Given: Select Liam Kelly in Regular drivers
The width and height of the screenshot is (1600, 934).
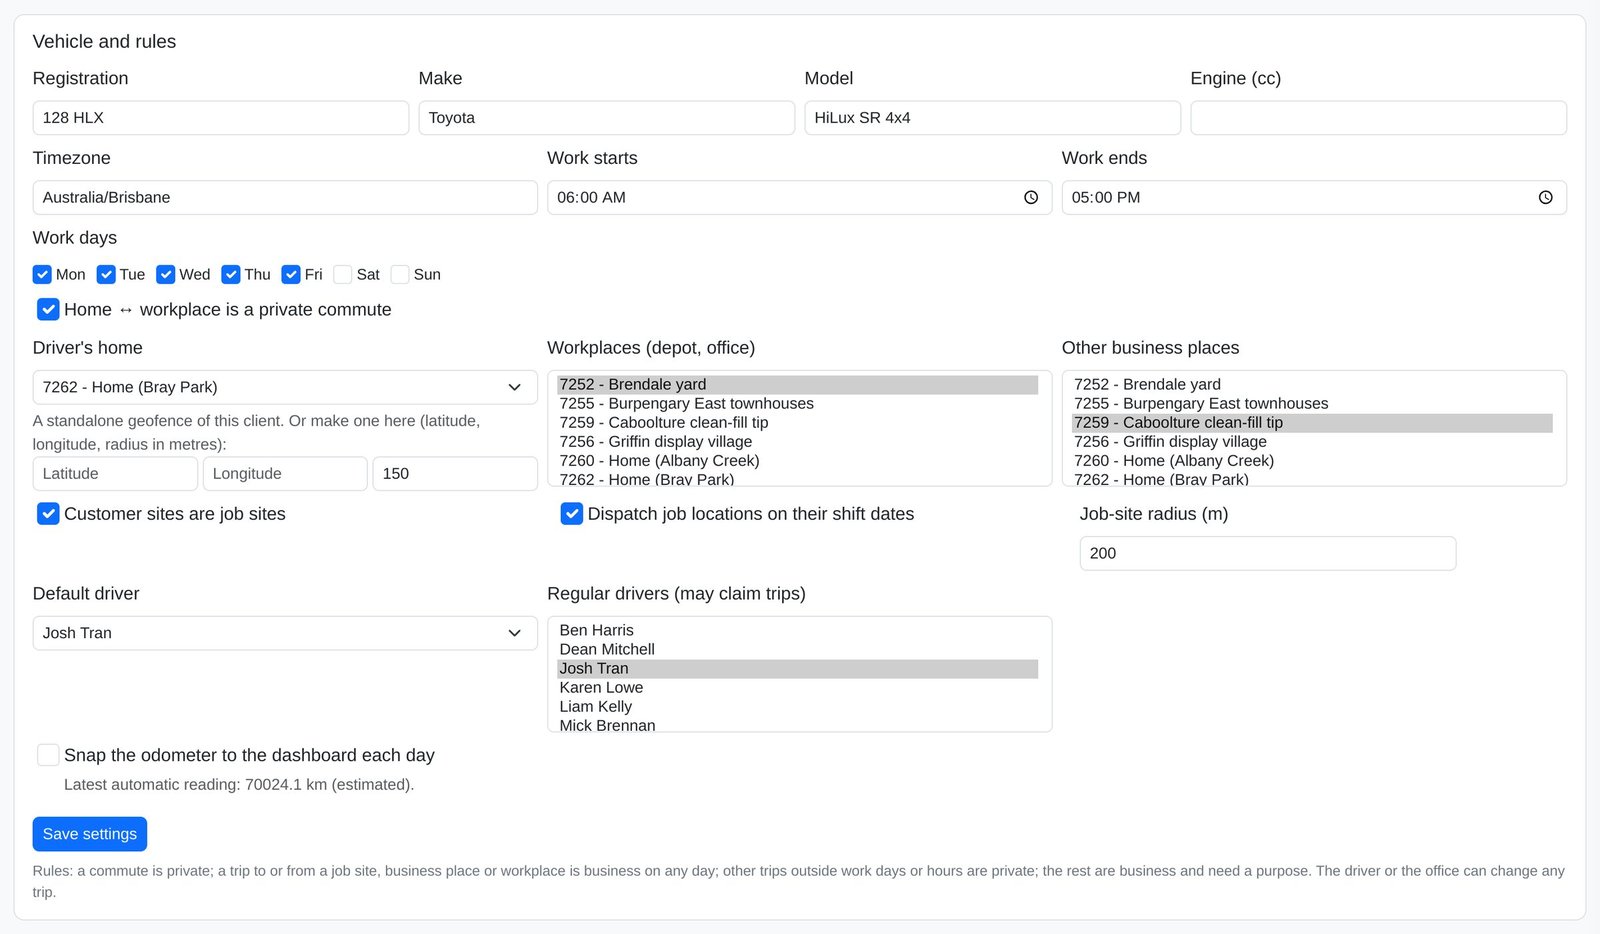Looking at the screenshot, I should tap(798, 707).
